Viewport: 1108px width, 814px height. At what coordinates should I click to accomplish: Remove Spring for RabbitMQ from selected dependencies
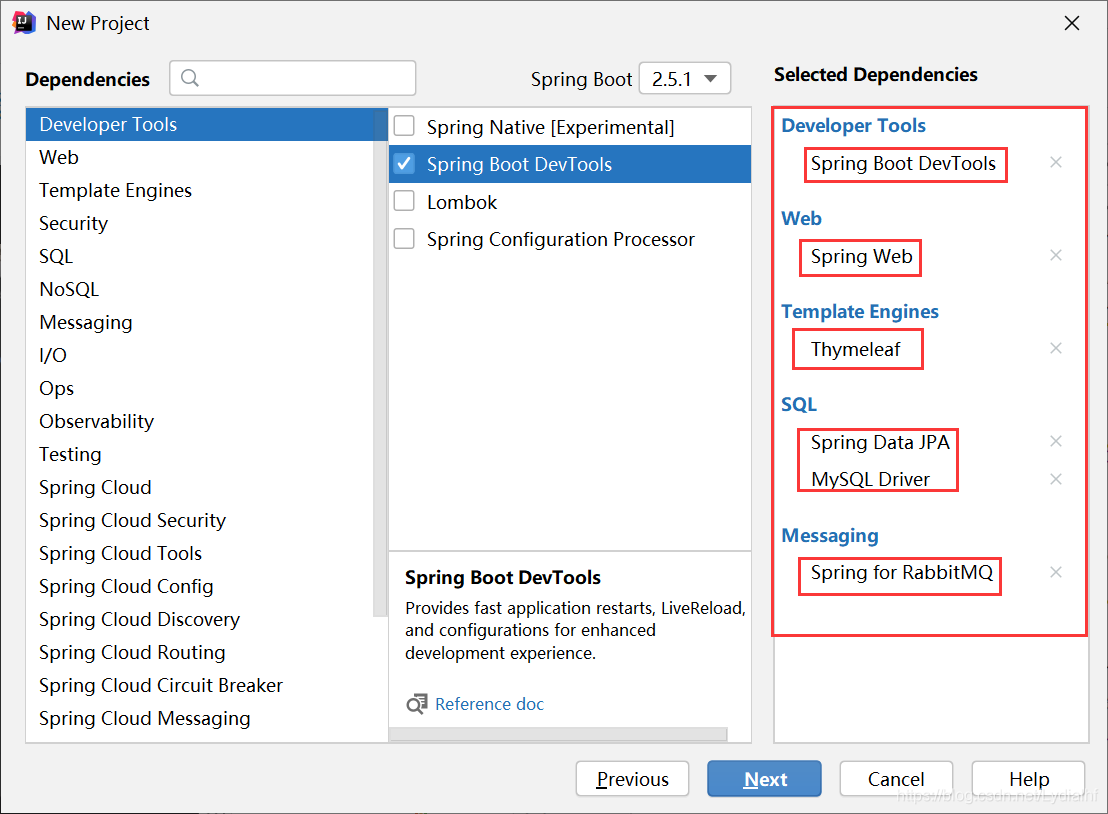(x=1056, y=572)
